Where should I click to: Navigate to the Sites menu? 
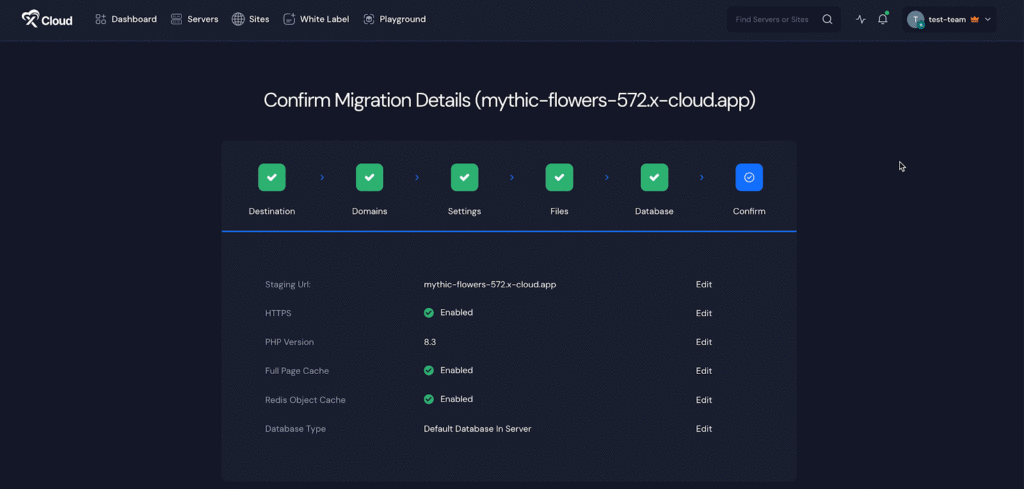[250, 19]
